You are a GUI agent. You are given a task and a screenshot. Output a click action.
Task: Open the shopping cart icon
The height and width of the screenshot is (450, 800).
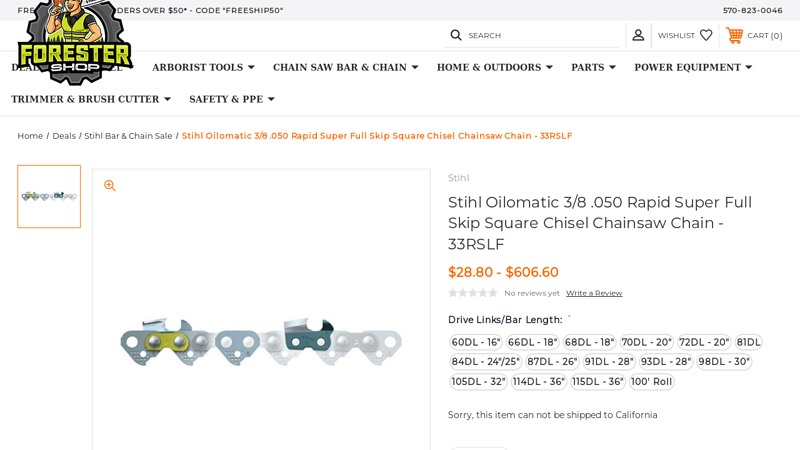pos(735,35)
